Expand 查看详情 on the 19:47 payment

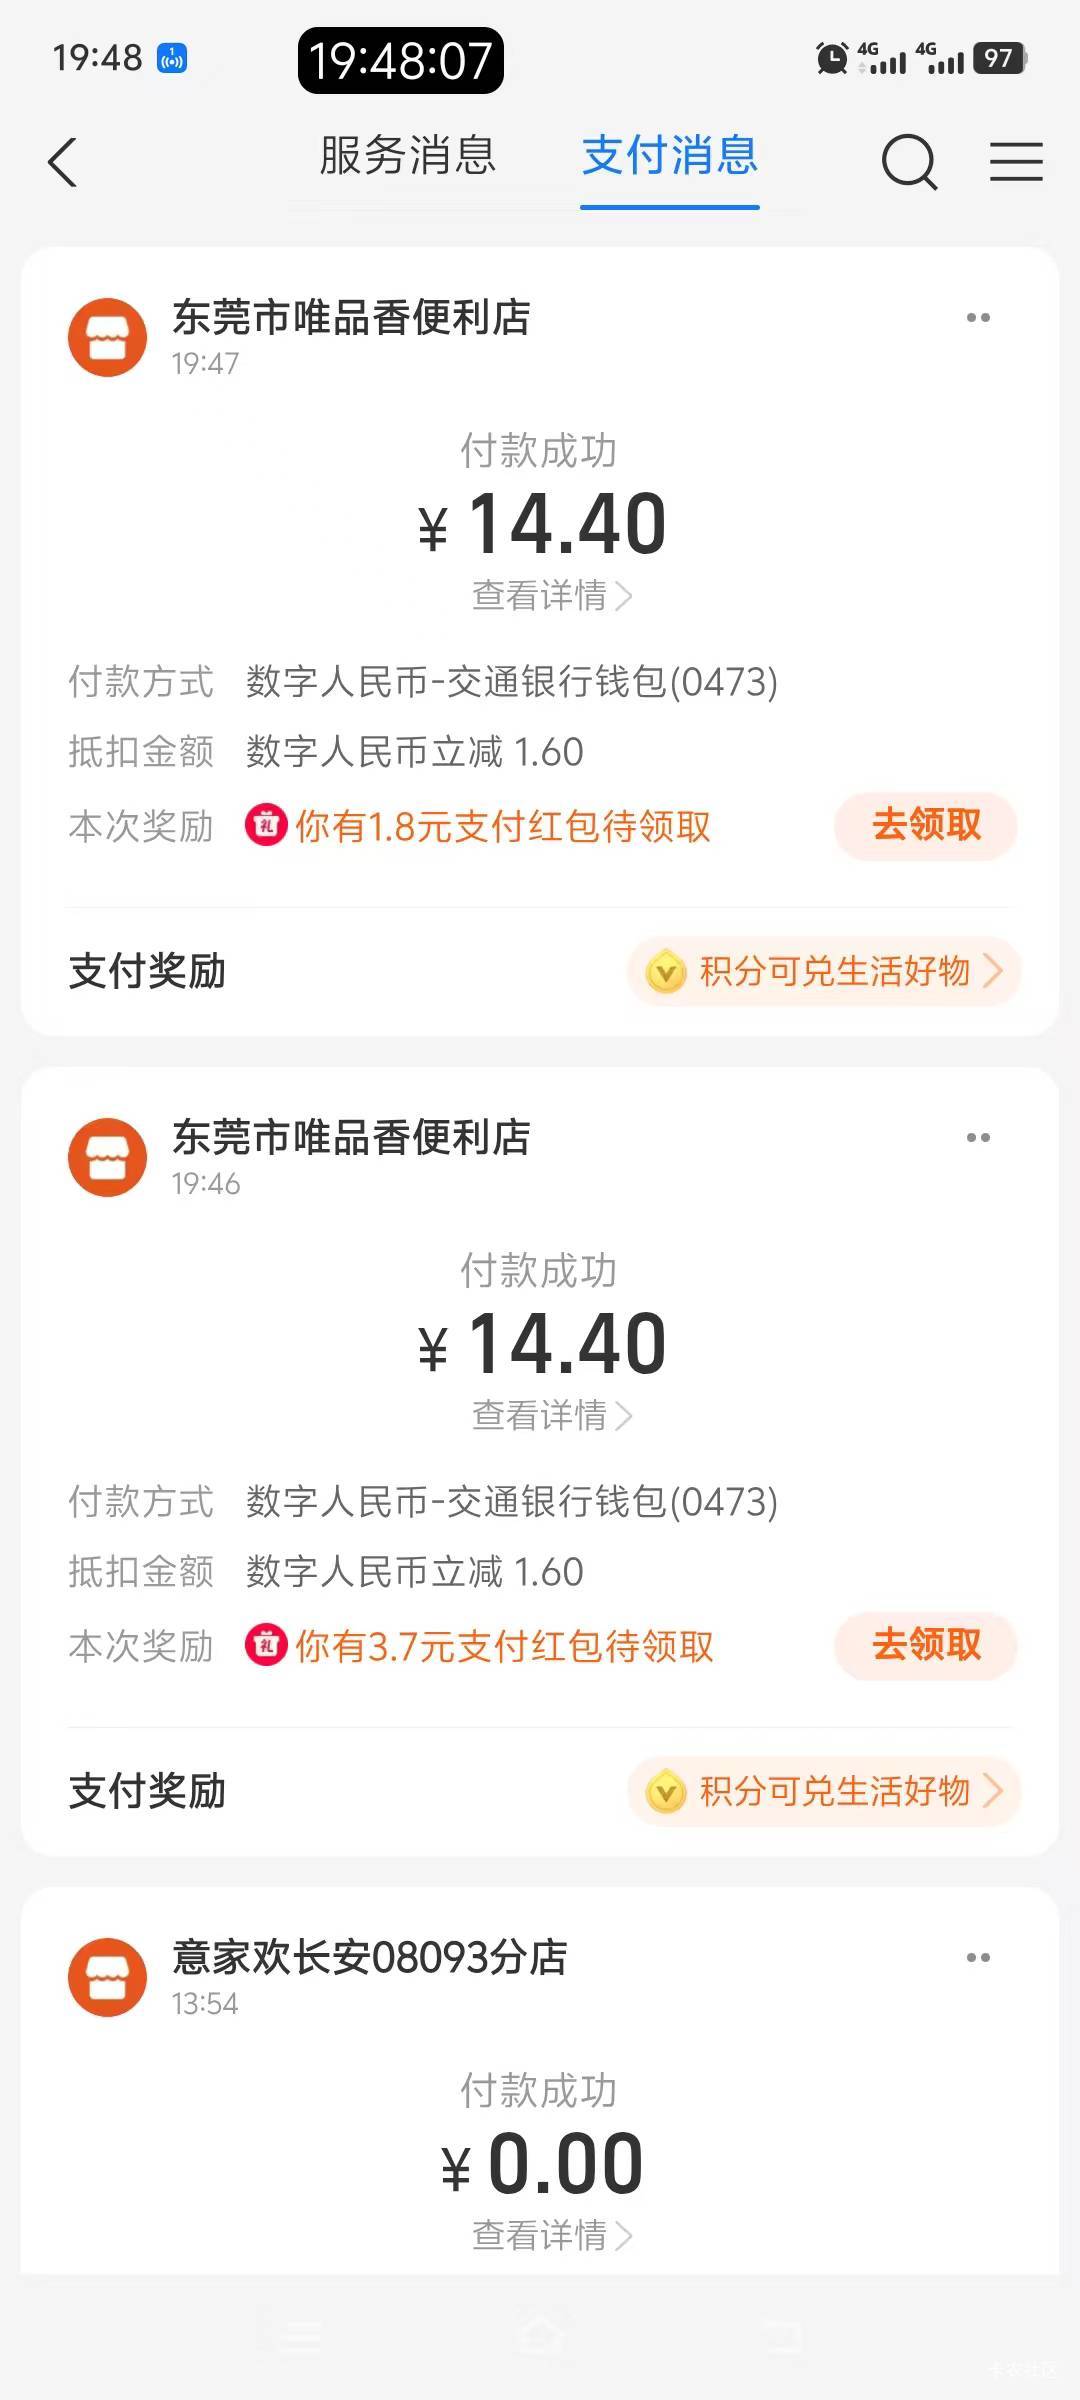pos(551,596)
